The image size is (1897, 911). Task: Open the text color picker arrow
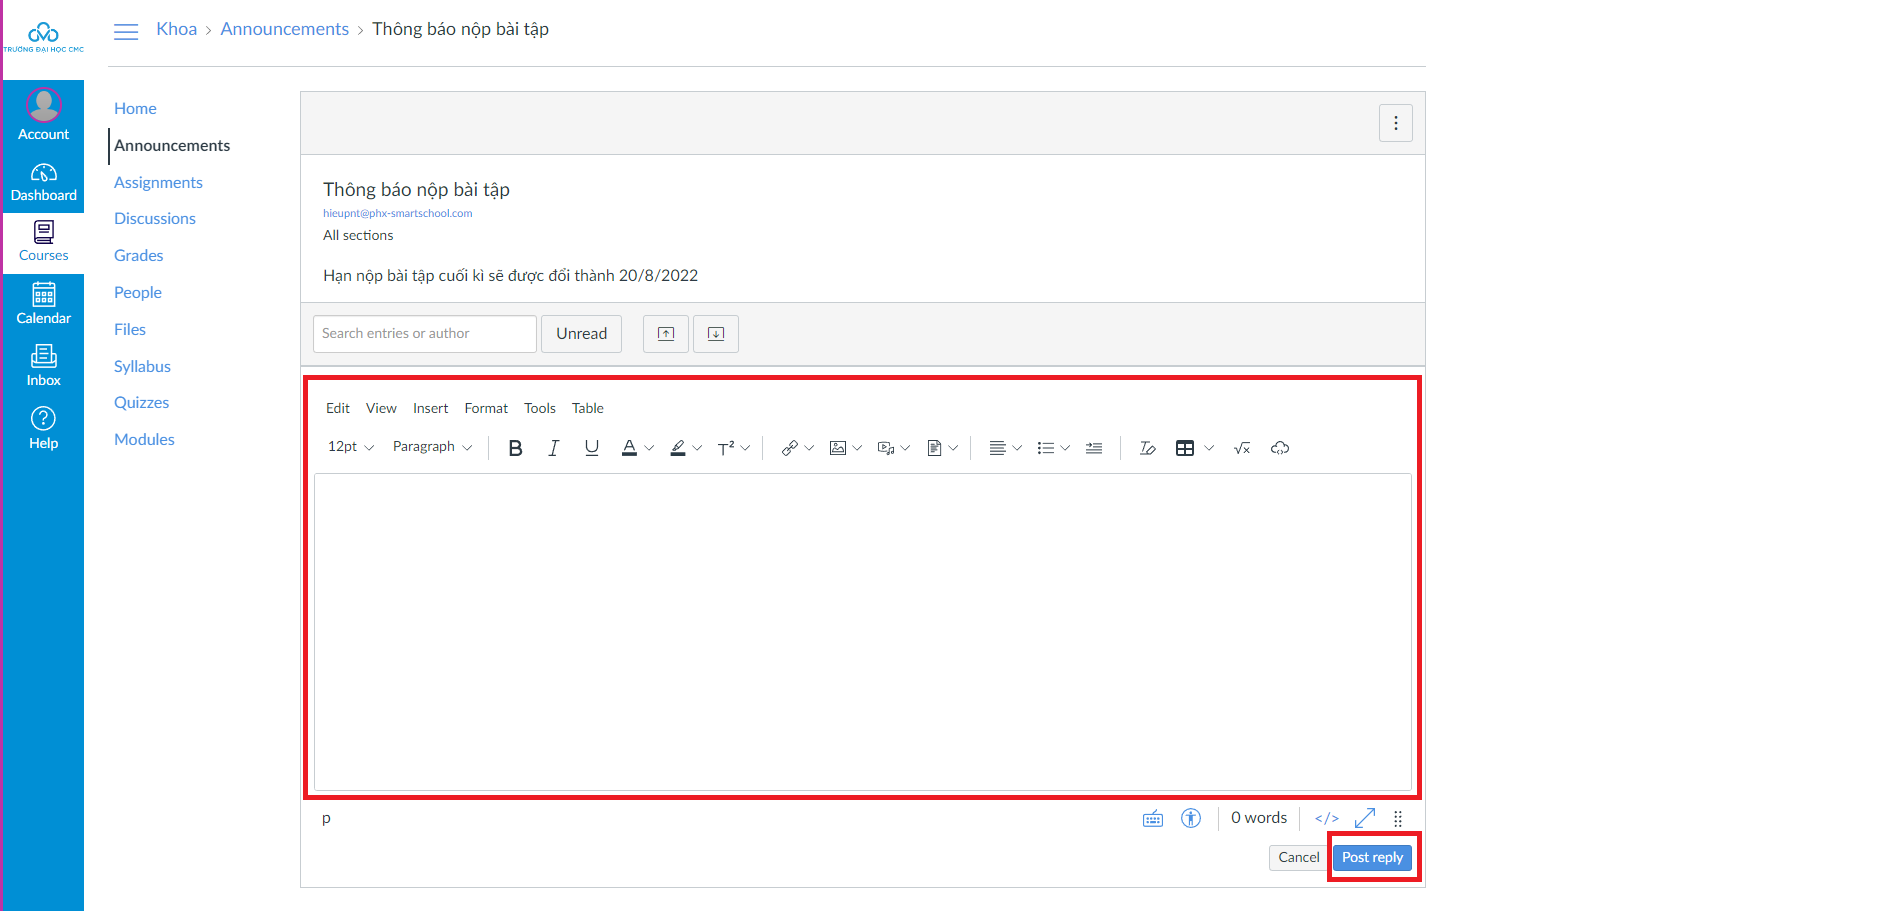coord(649,448)
